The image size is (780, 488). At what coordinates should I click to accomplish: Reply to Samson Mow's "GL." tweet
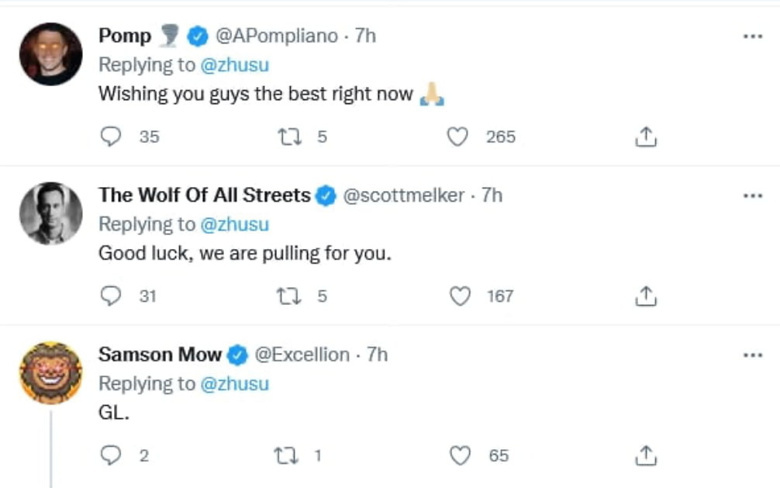click(111, 456)
